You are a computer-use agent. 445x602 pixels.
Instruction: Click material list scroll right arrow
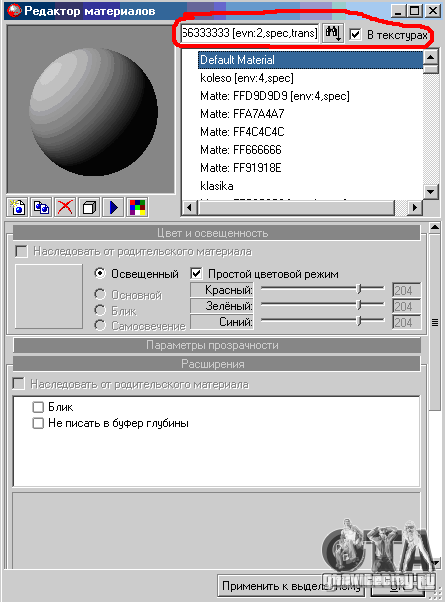414,208
